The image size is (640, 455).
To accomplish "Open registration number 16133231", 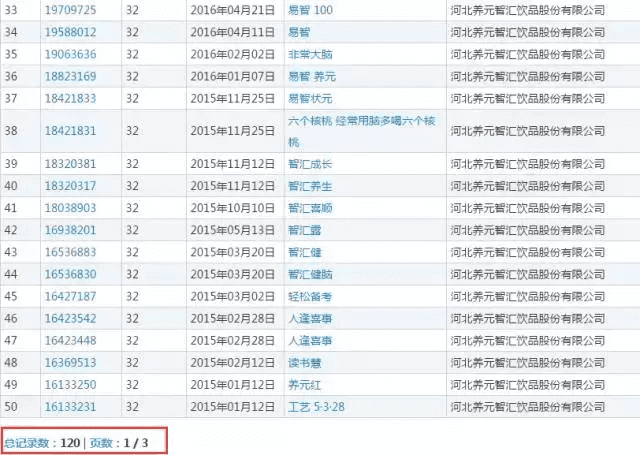I will pos(70,406).
